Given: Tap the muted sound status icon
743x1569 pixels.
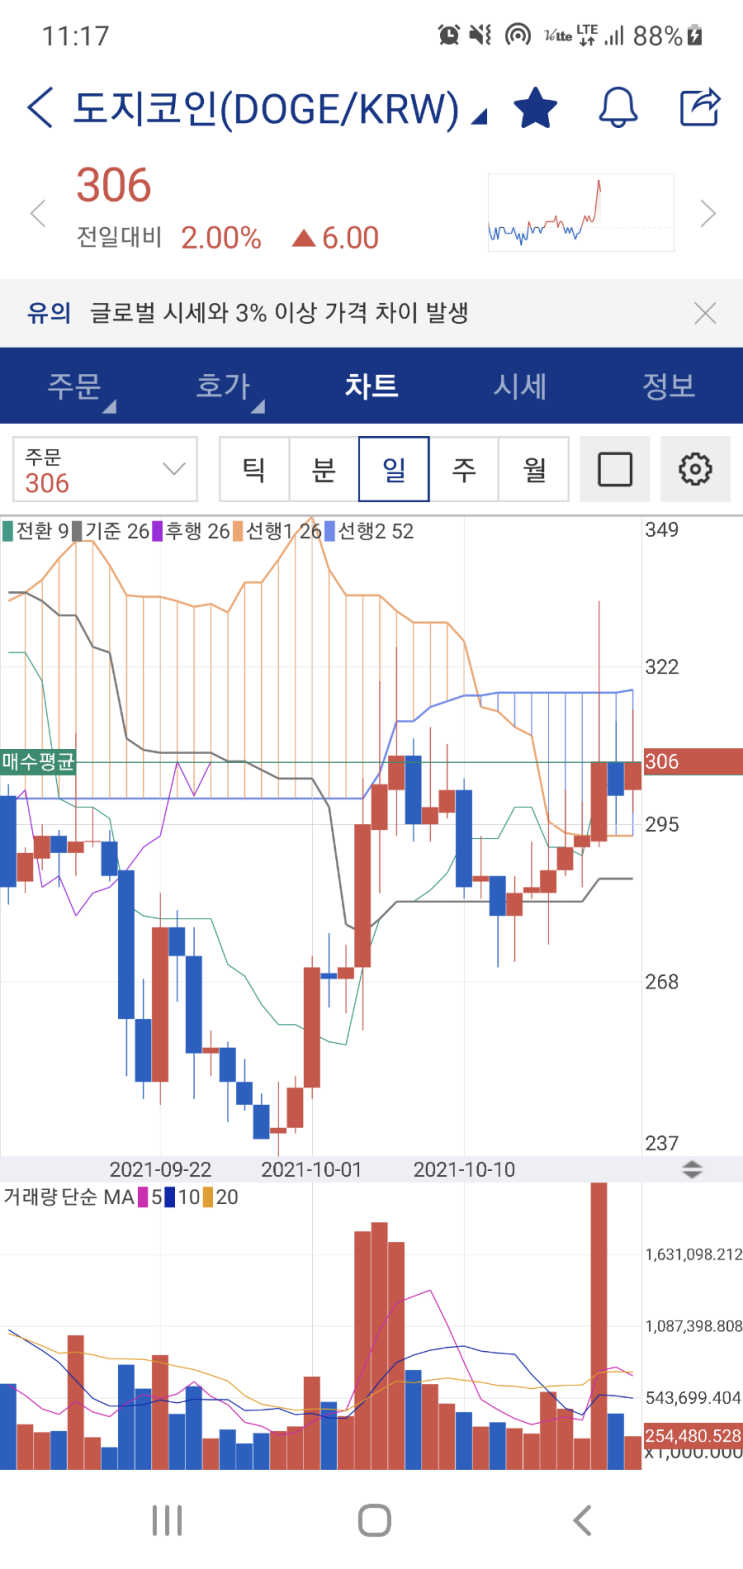Looking at the screenshot, I should [481, 35].
